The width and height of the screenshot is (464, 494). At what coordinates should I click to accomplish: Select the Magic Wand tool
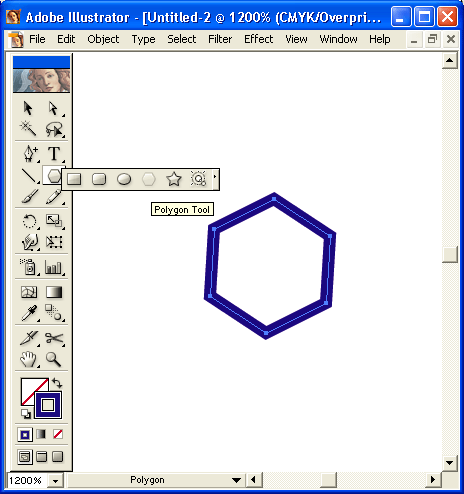click(x=28, y=129)
